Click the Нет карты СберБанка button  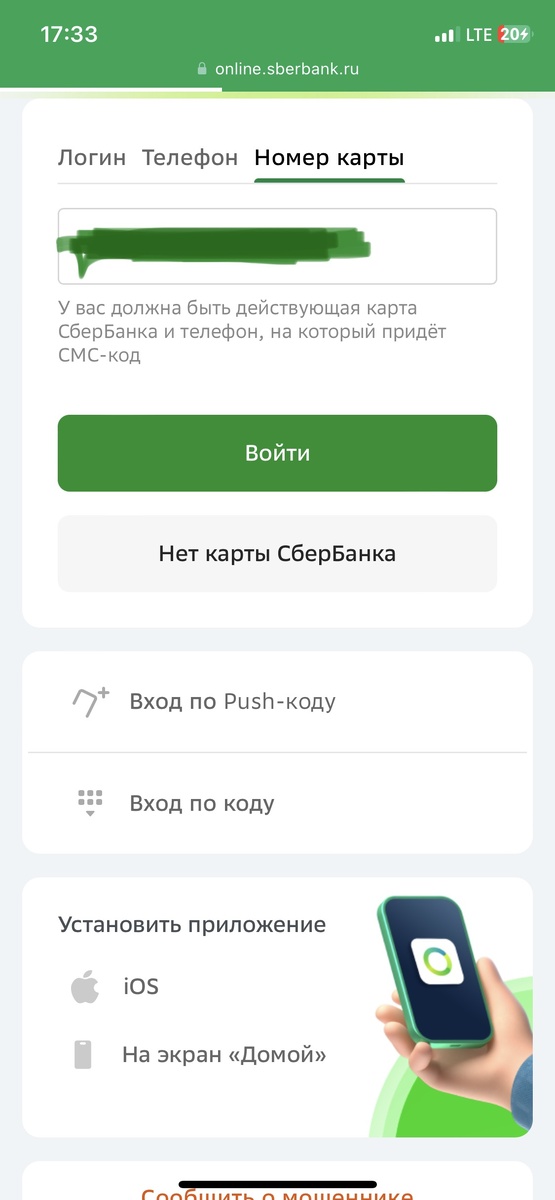[277, 553]
